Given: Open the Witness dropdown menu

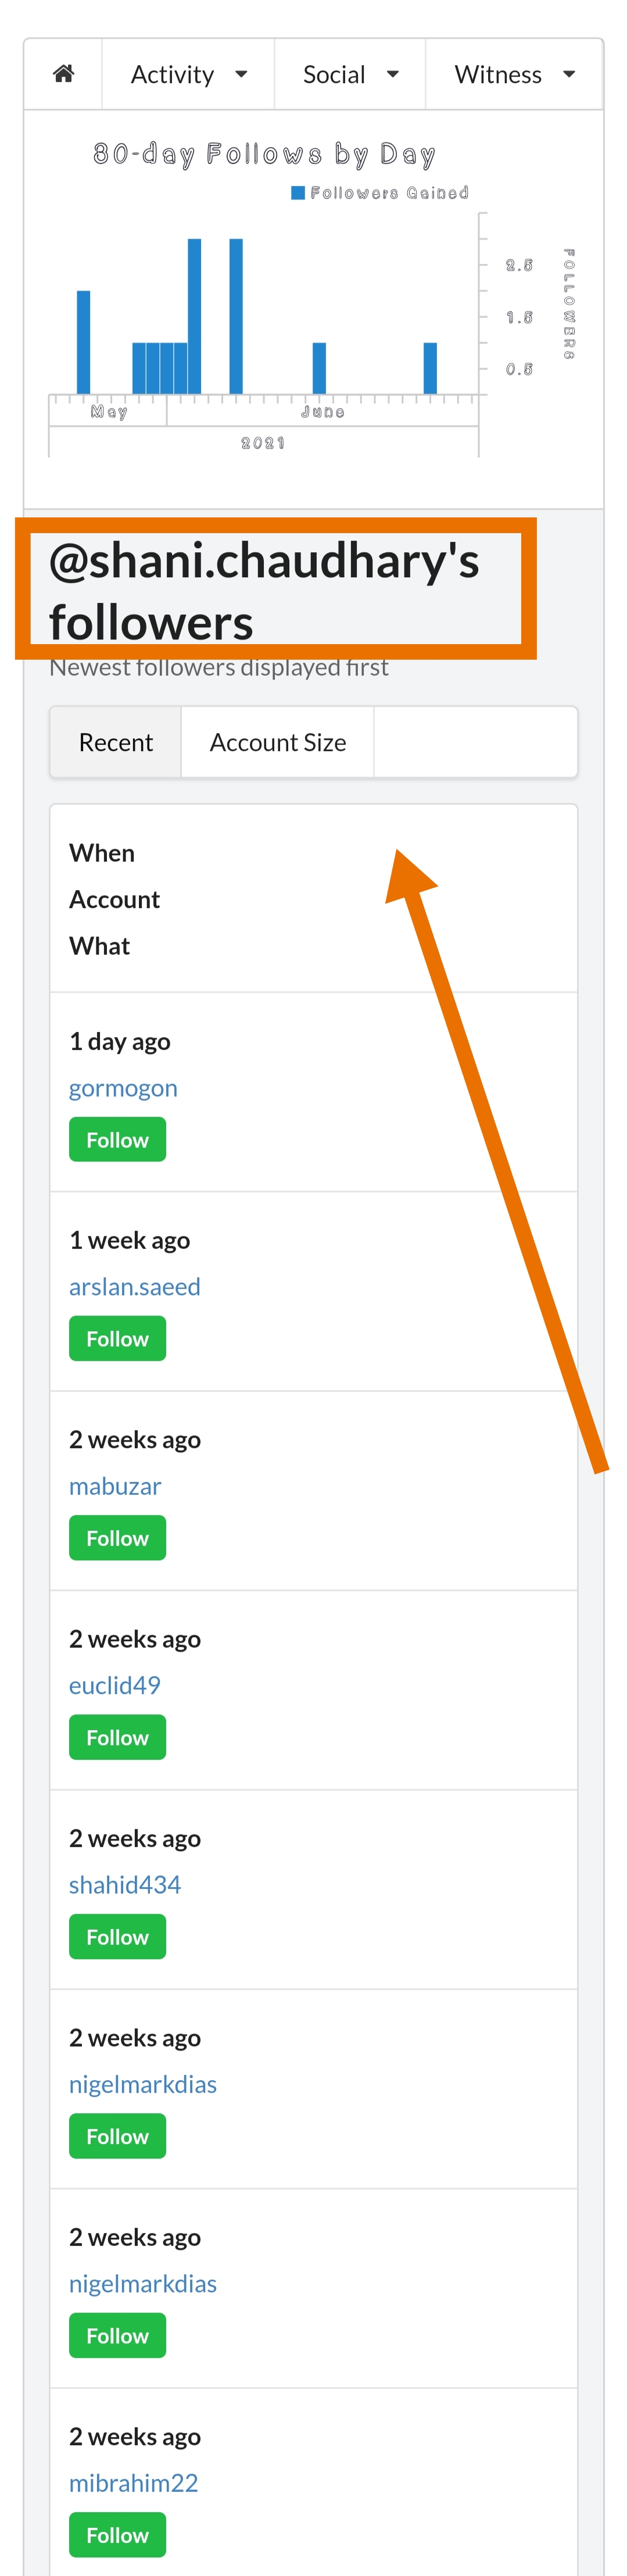Looking at the screenshot, I should pos(514,74).
